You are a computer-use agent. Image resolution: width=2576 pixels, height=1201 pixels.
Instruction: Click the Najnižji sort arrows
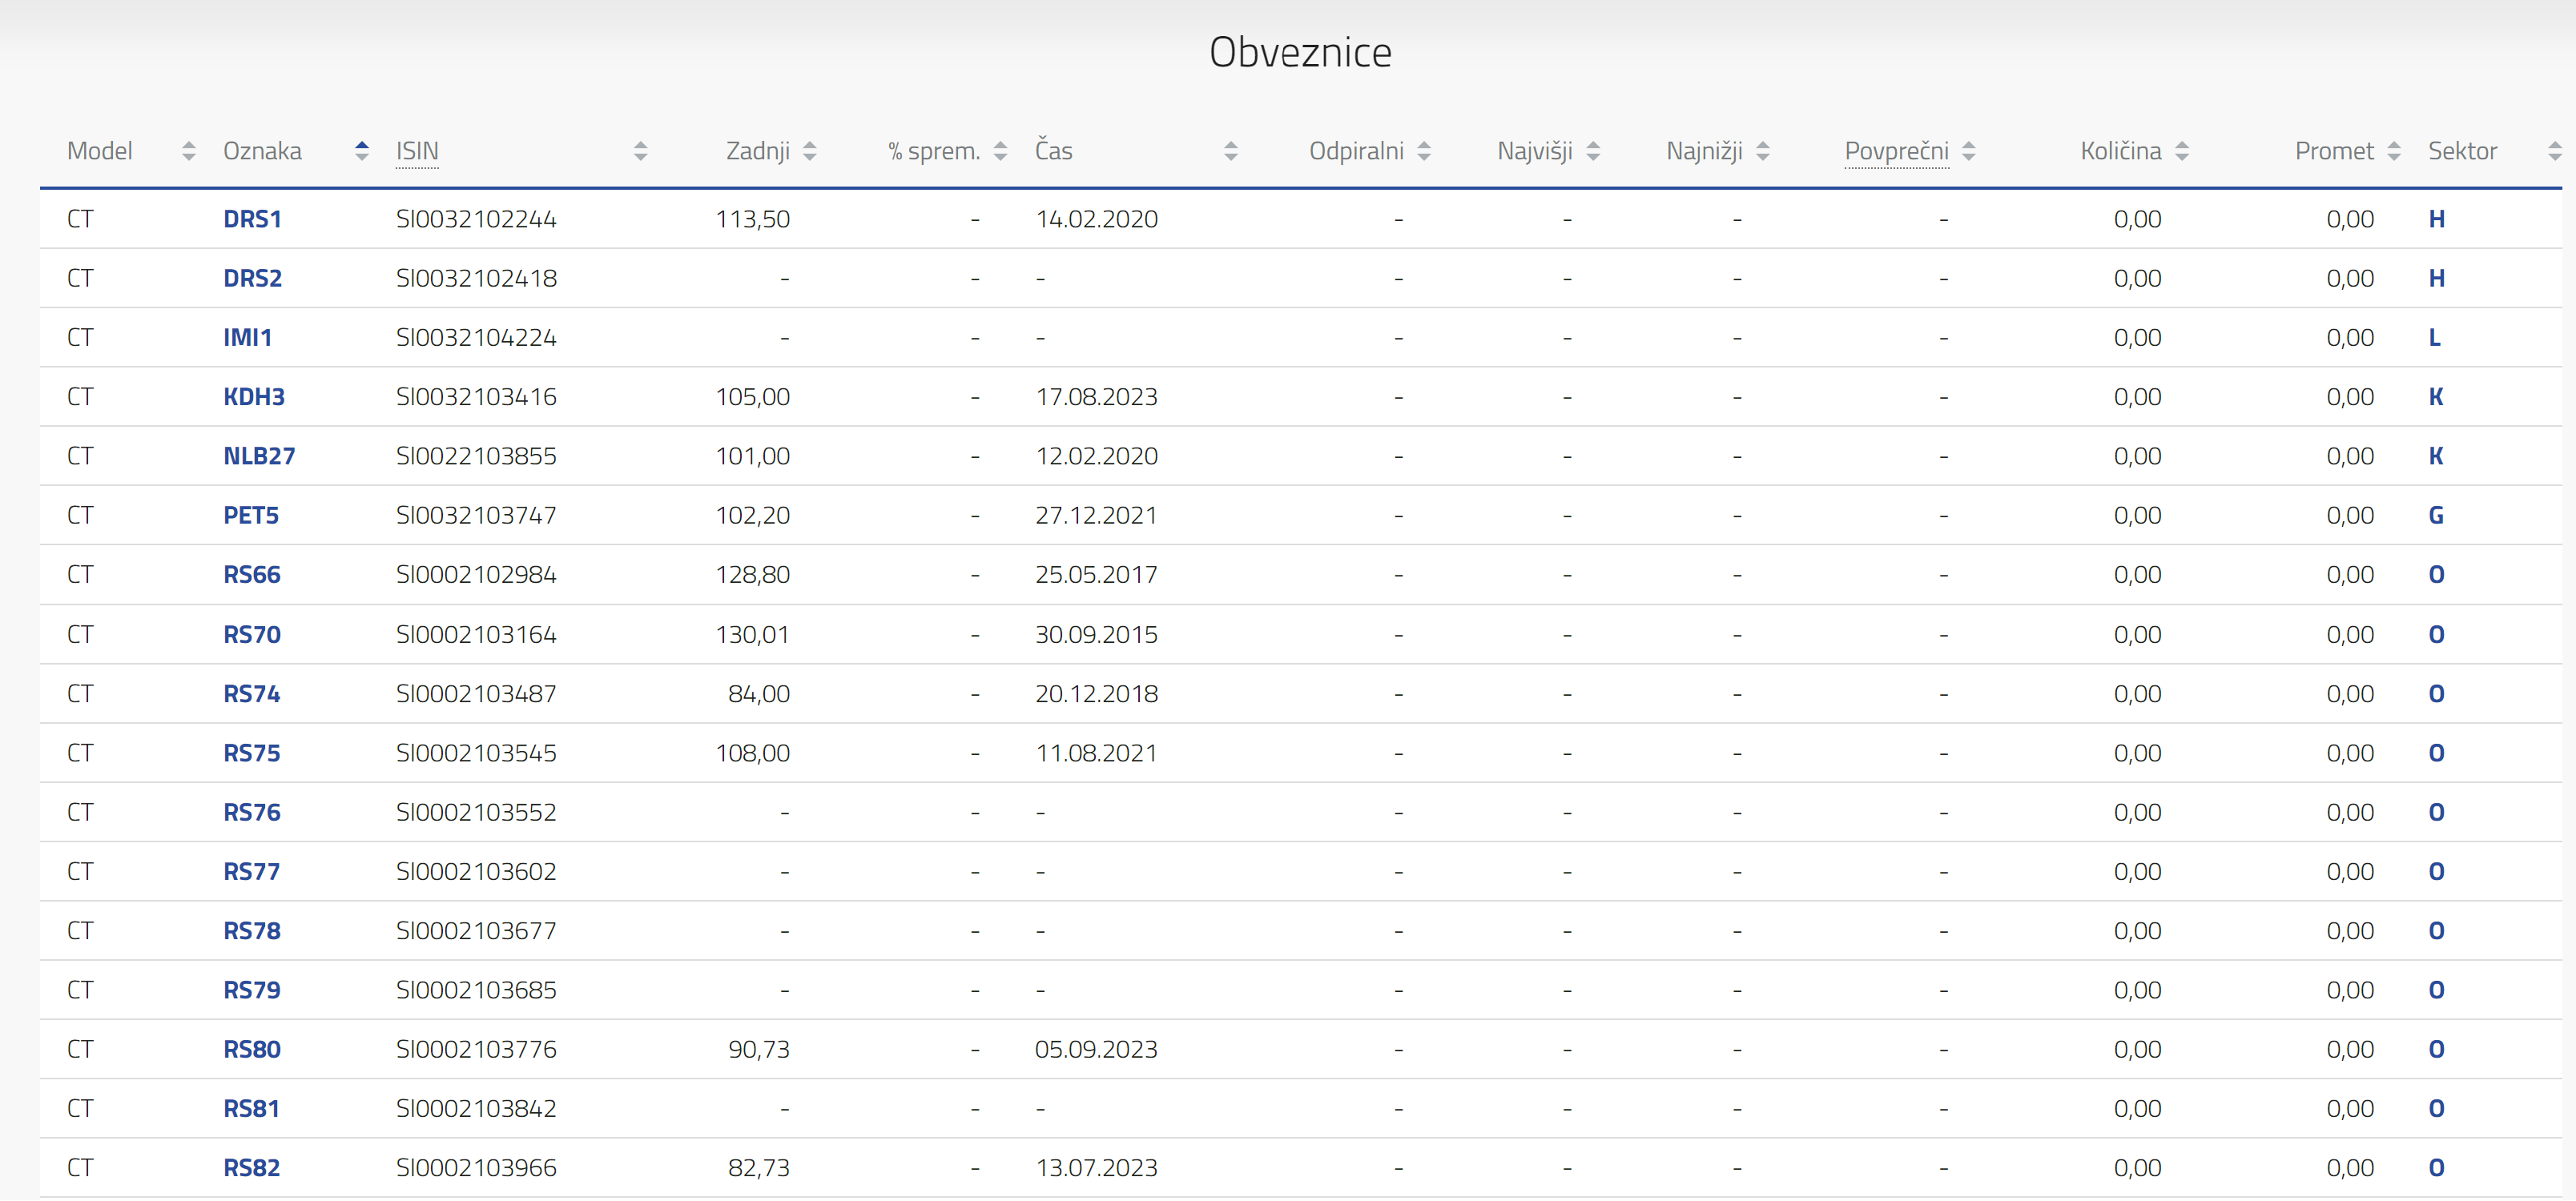[1763, 151]
